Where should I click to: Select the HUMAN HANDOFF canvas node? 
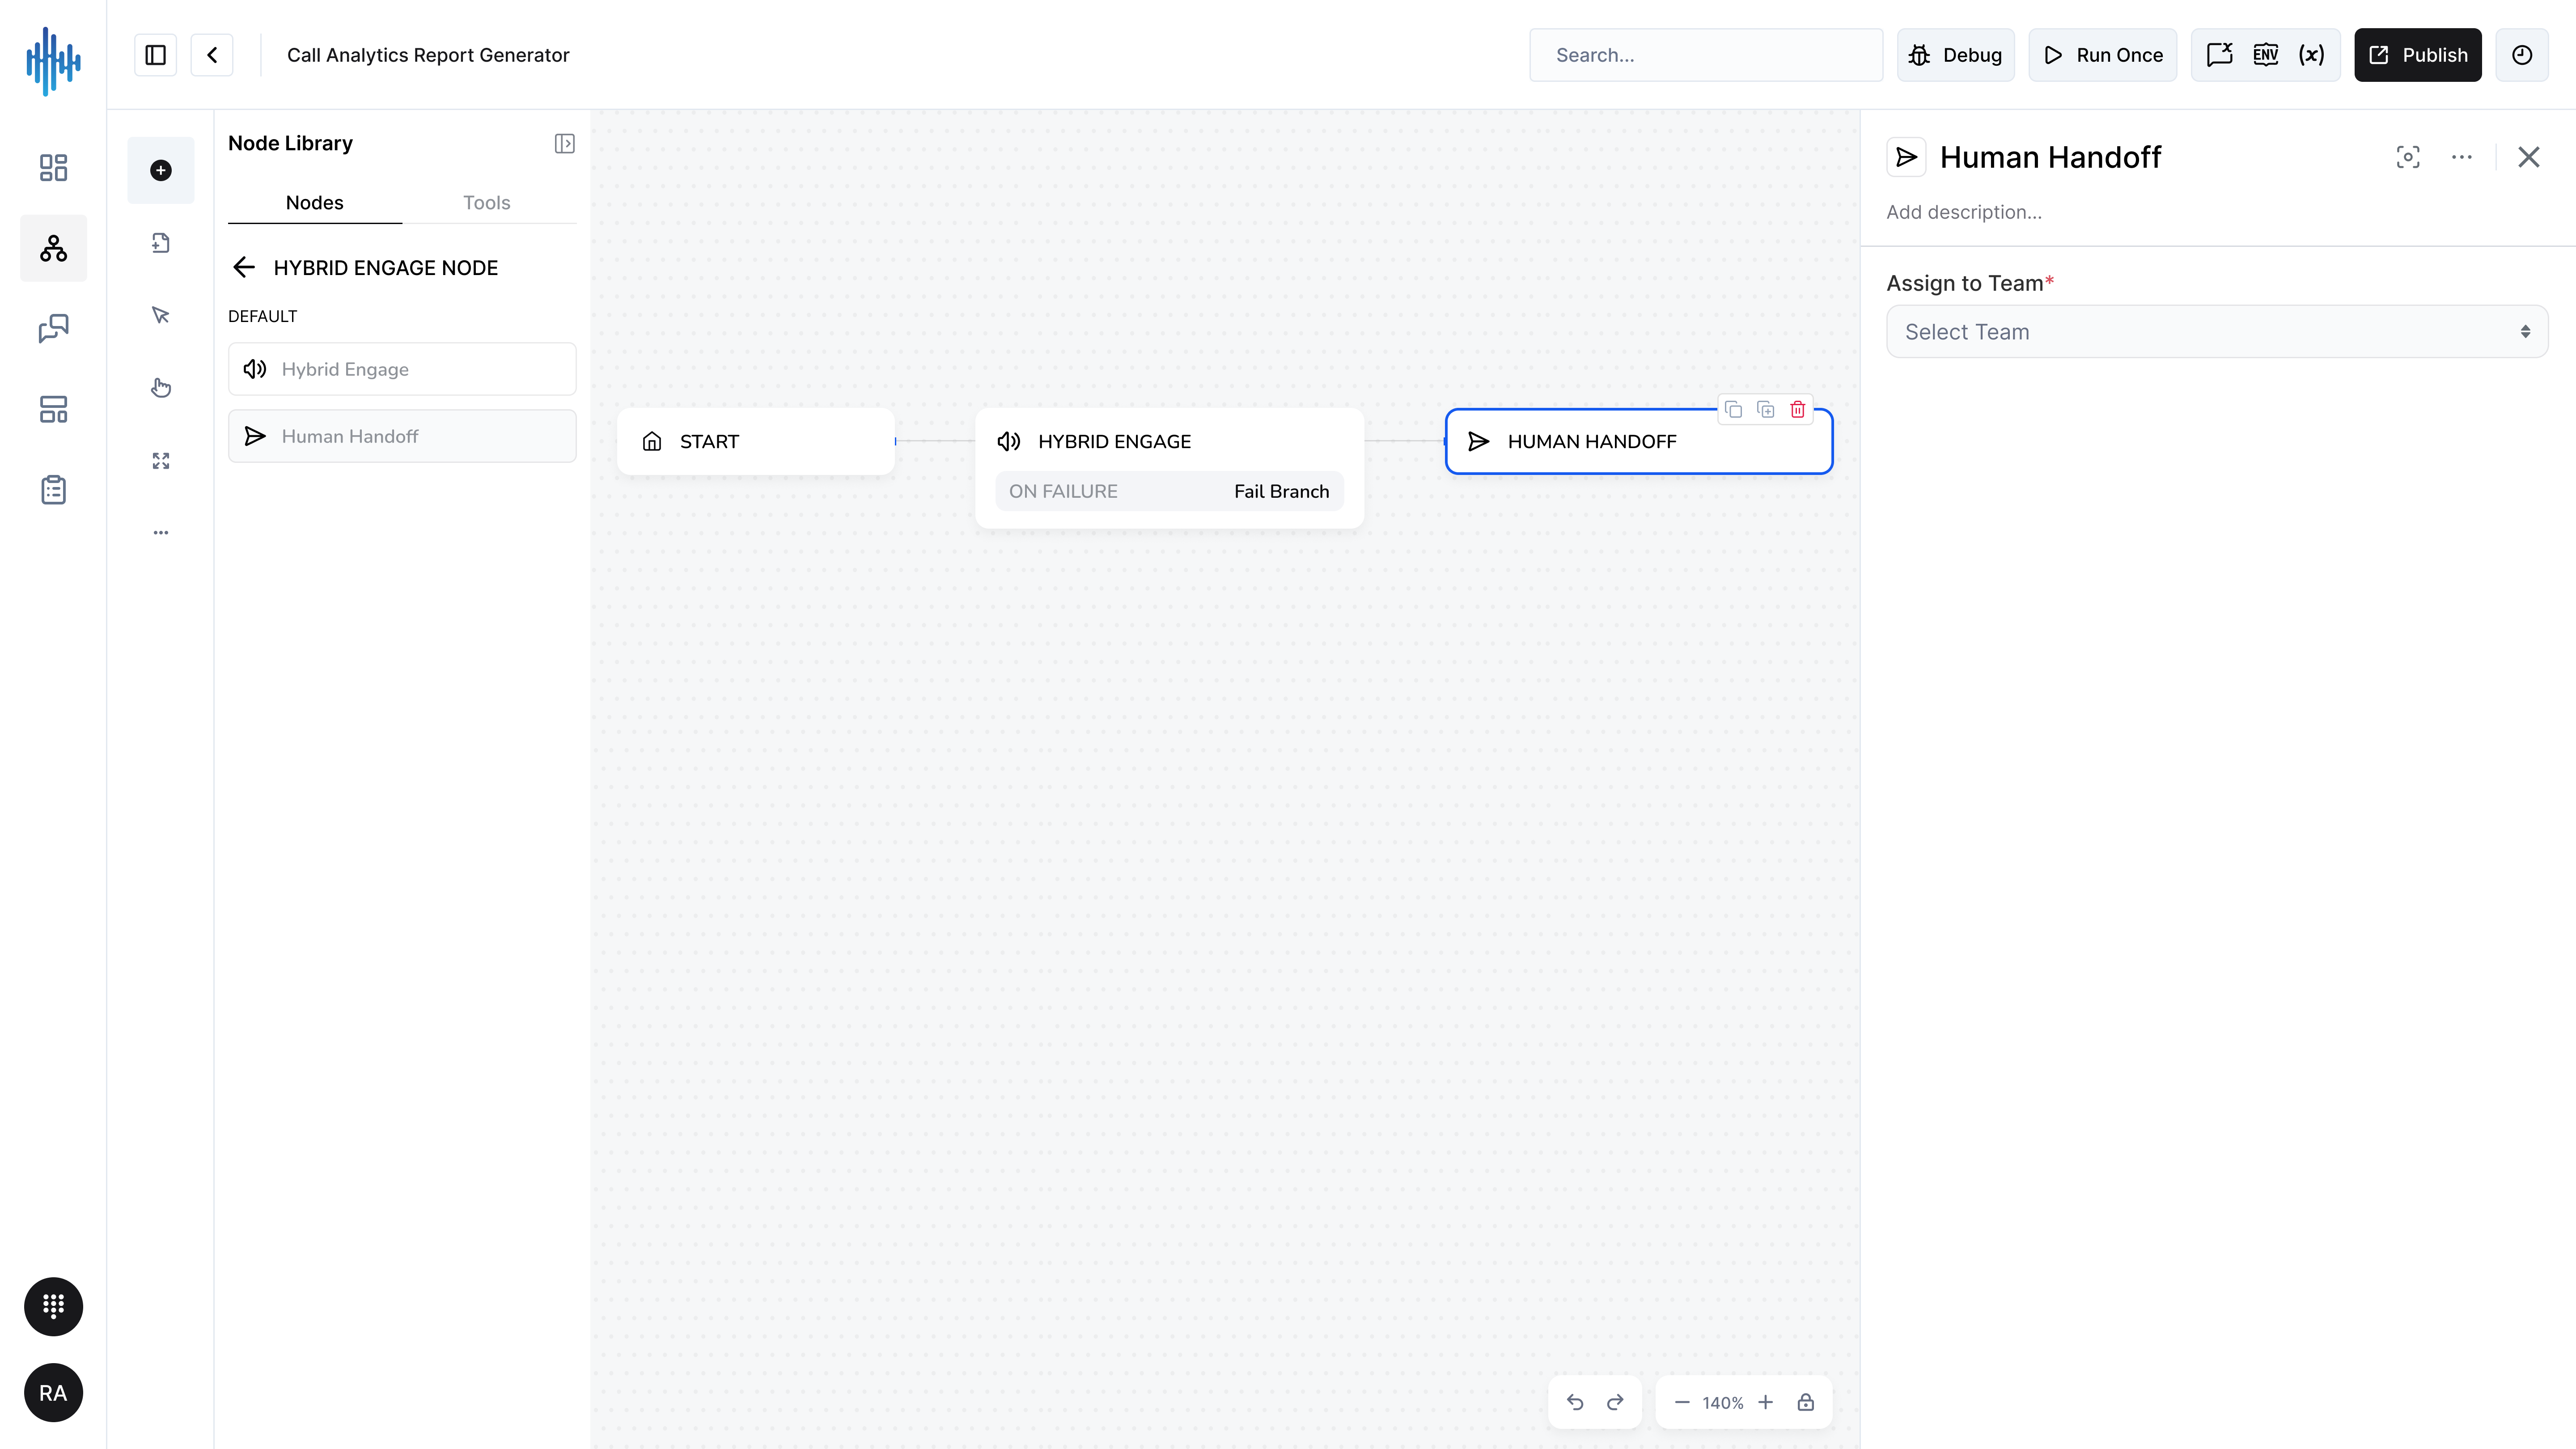(1639, 441)
